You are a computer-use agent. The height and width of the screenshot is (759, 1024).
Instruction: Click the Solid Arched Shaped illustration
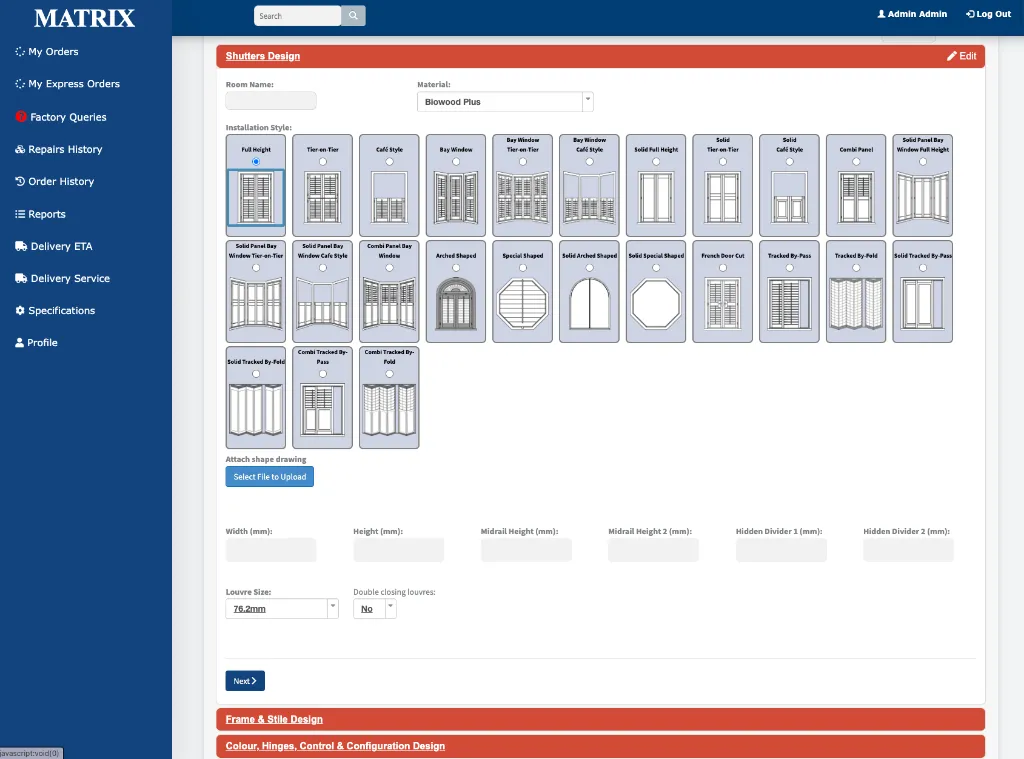[x=589, y=304]
